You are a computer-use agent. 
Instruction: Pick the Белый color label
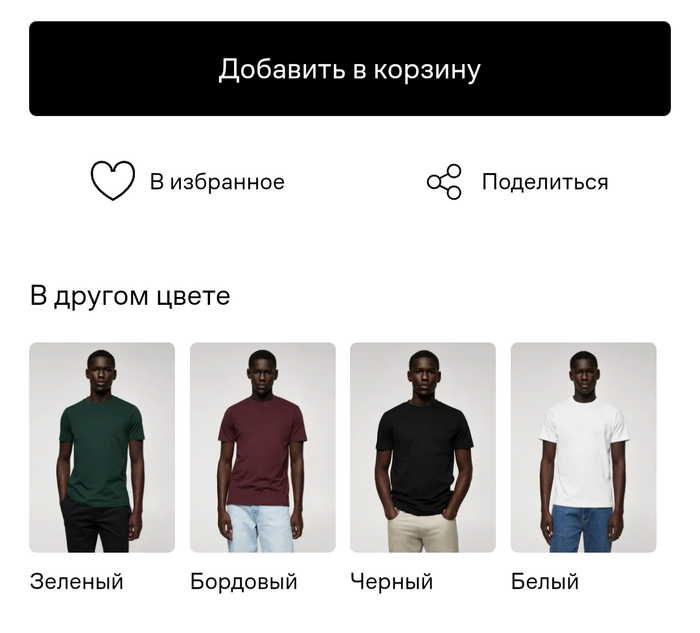point(545,582)
